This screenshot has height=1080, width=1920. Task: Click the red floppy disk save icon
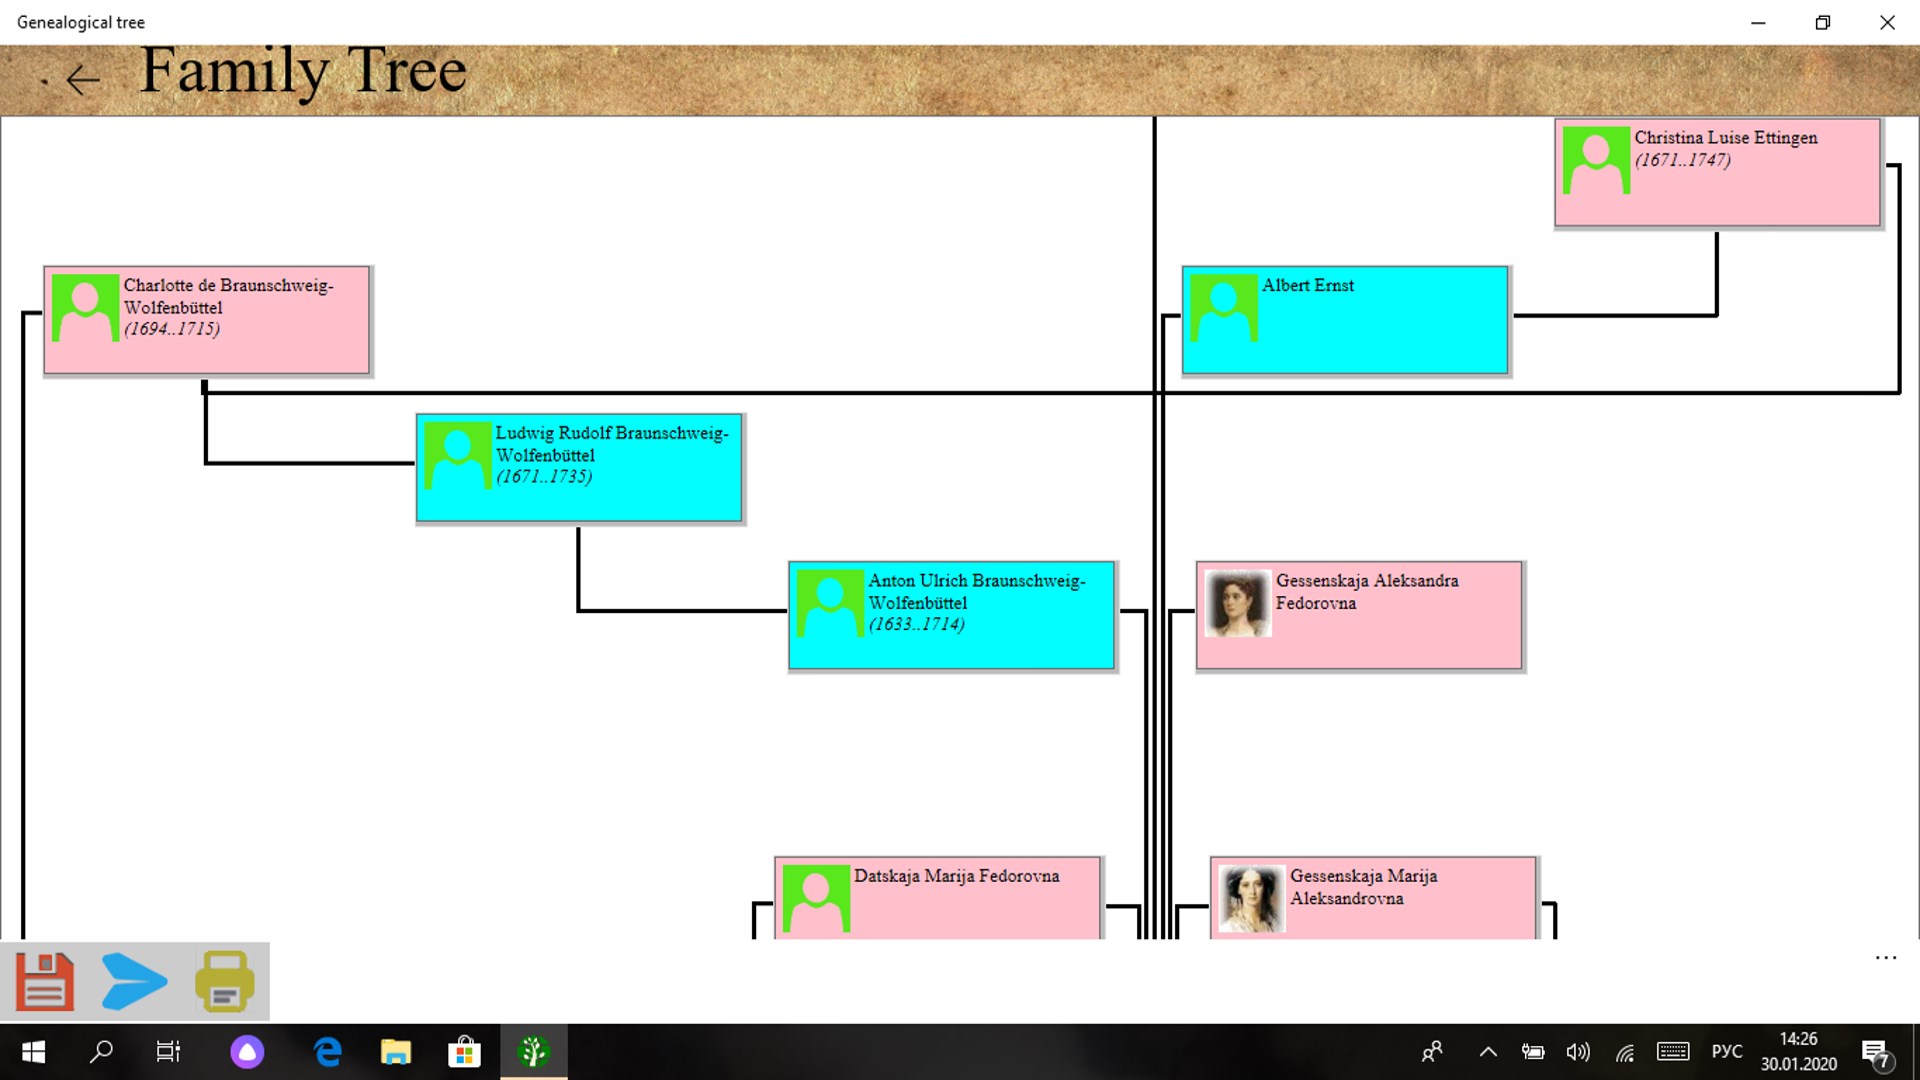(45, 981)
